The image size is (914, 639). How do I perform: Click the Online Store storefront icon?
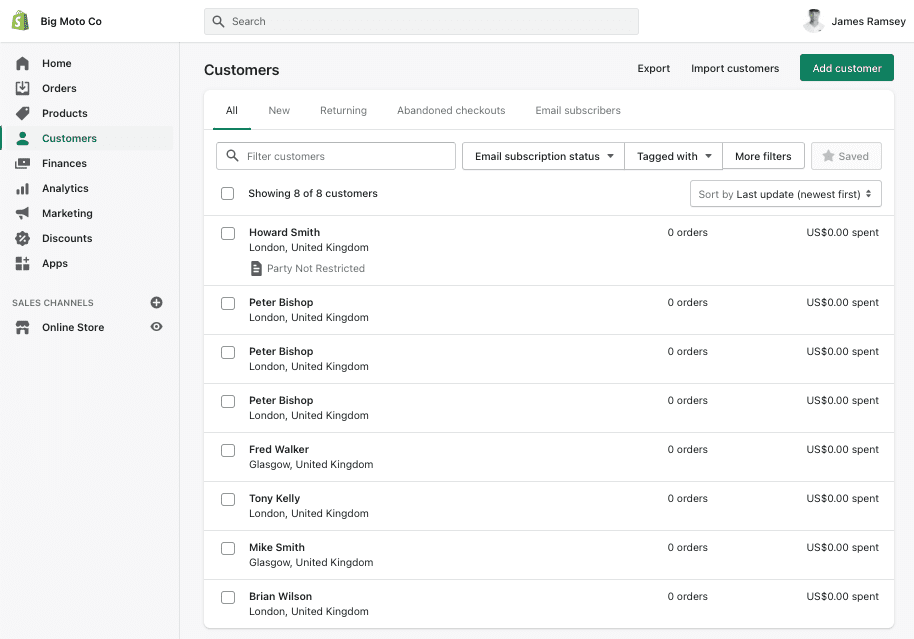(x=22, y=328)
